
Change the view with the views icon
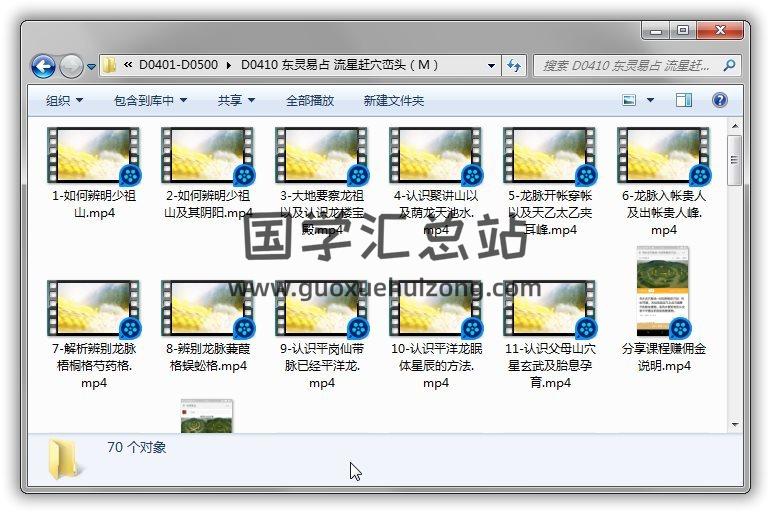629,100
